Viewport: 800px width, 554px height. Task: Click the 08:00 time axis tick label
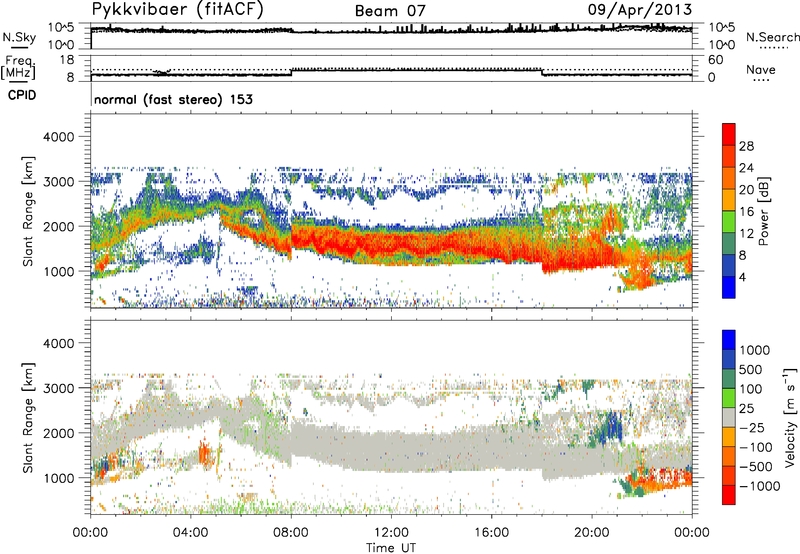(291, 533)
